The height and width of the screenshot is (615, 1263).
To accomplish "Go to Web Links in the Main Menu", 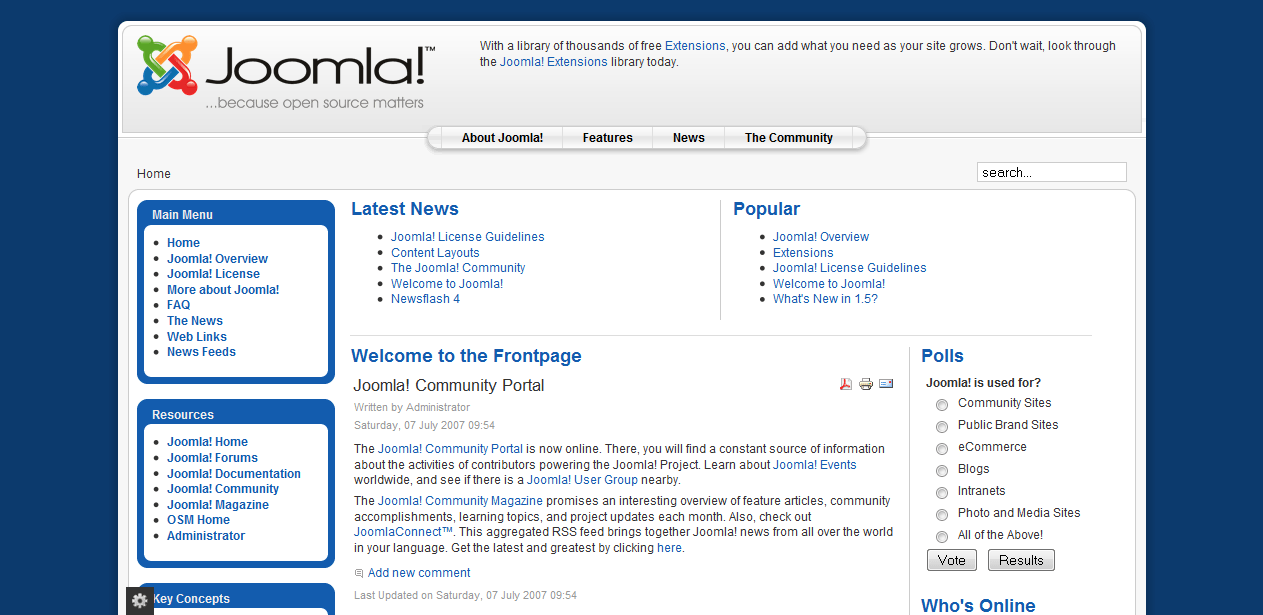I will [197, 337].
